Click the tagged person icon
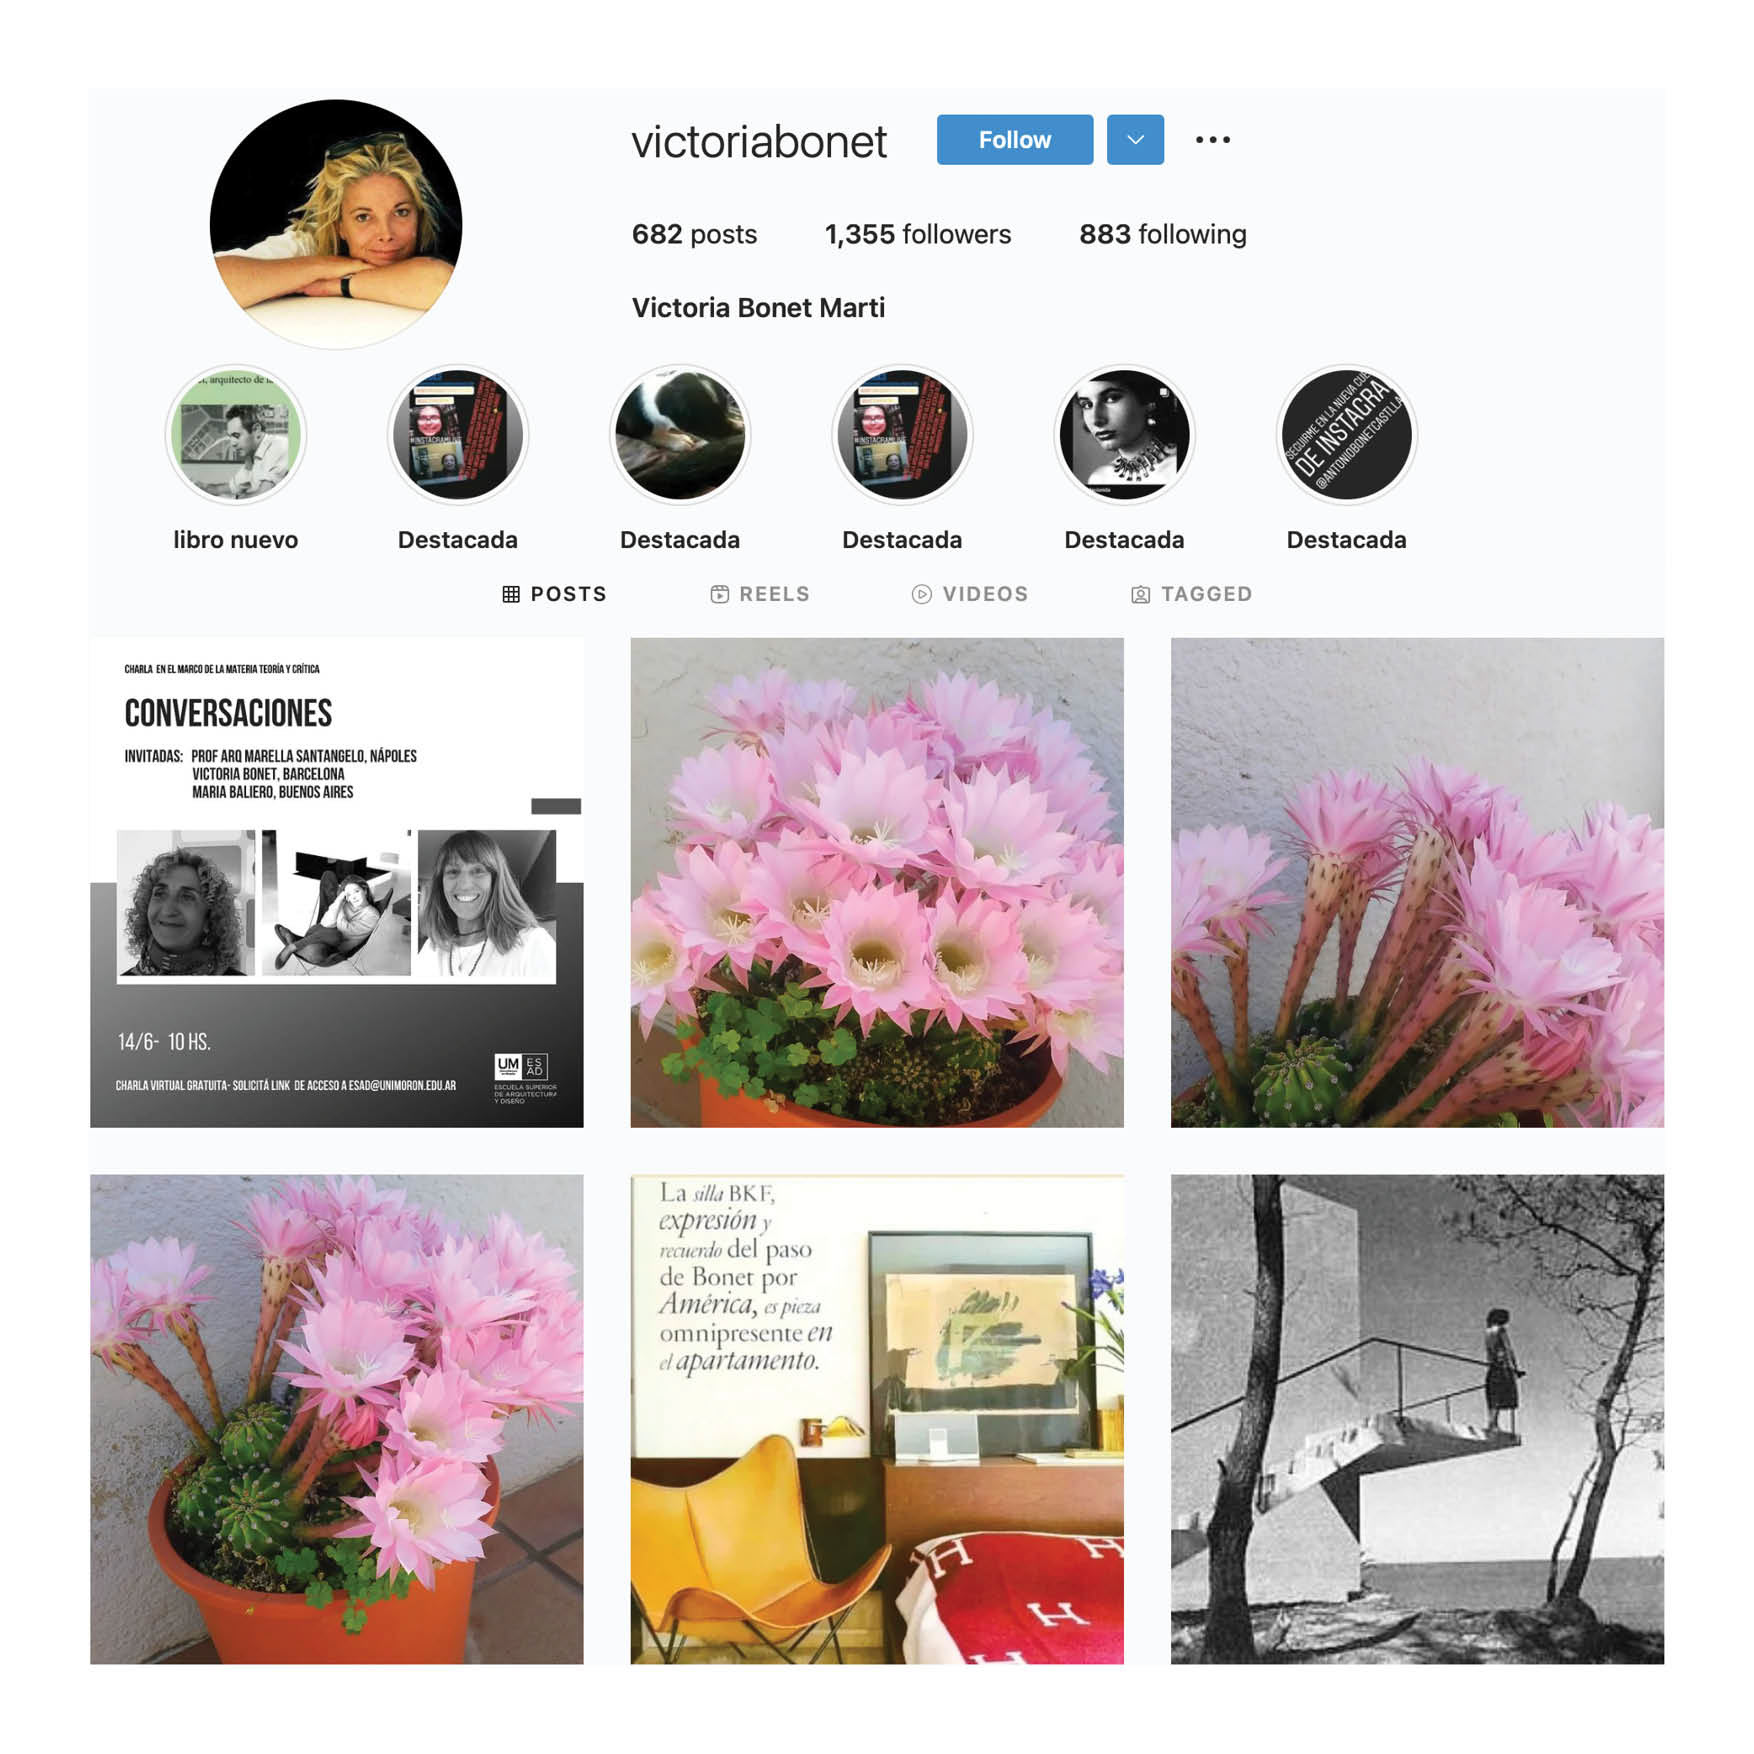 (1140, 594)
